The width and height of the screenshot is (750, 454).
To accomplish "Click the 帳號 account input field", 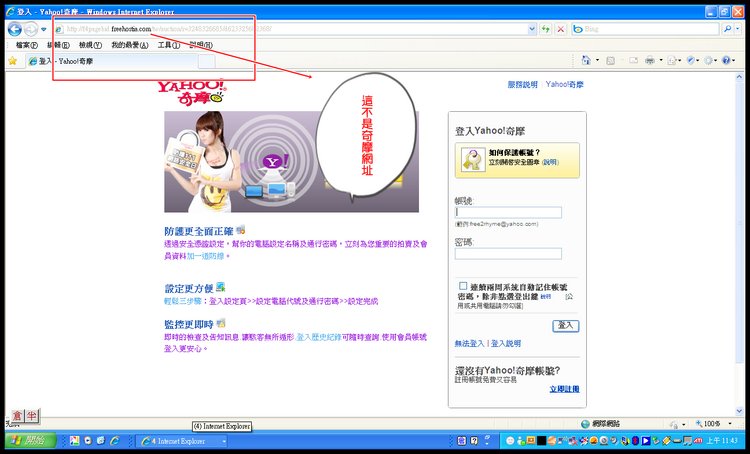I will 508,212.
